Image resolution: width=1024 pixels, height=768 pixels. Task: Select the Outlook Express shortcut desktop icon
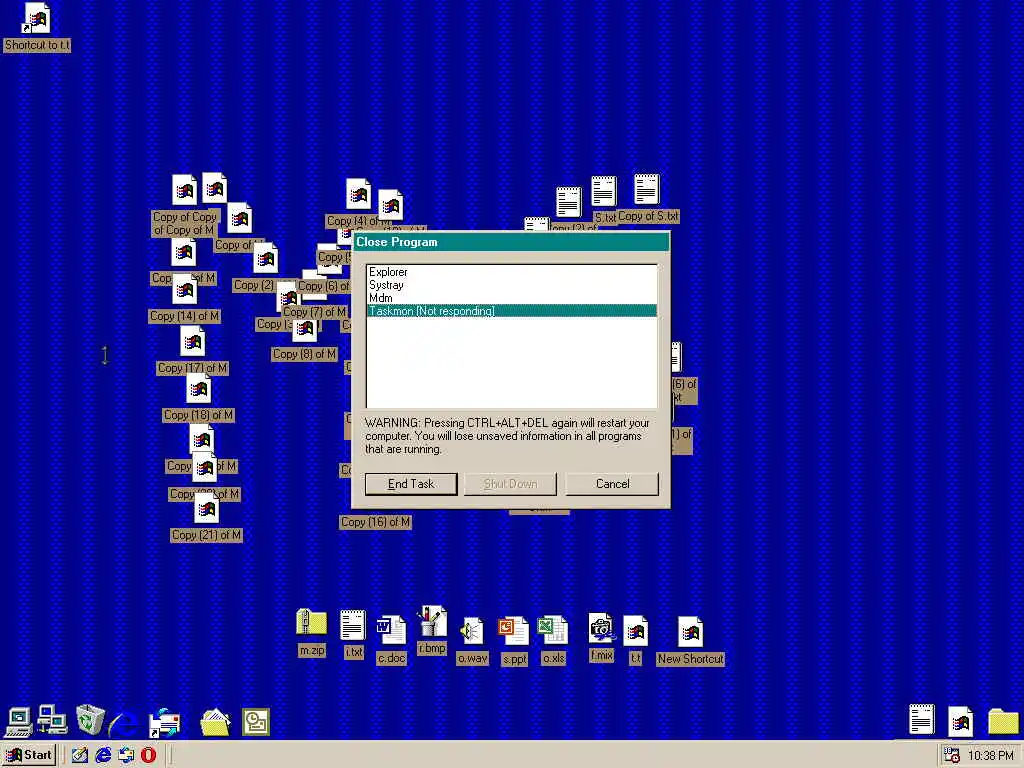pos(164,722)
